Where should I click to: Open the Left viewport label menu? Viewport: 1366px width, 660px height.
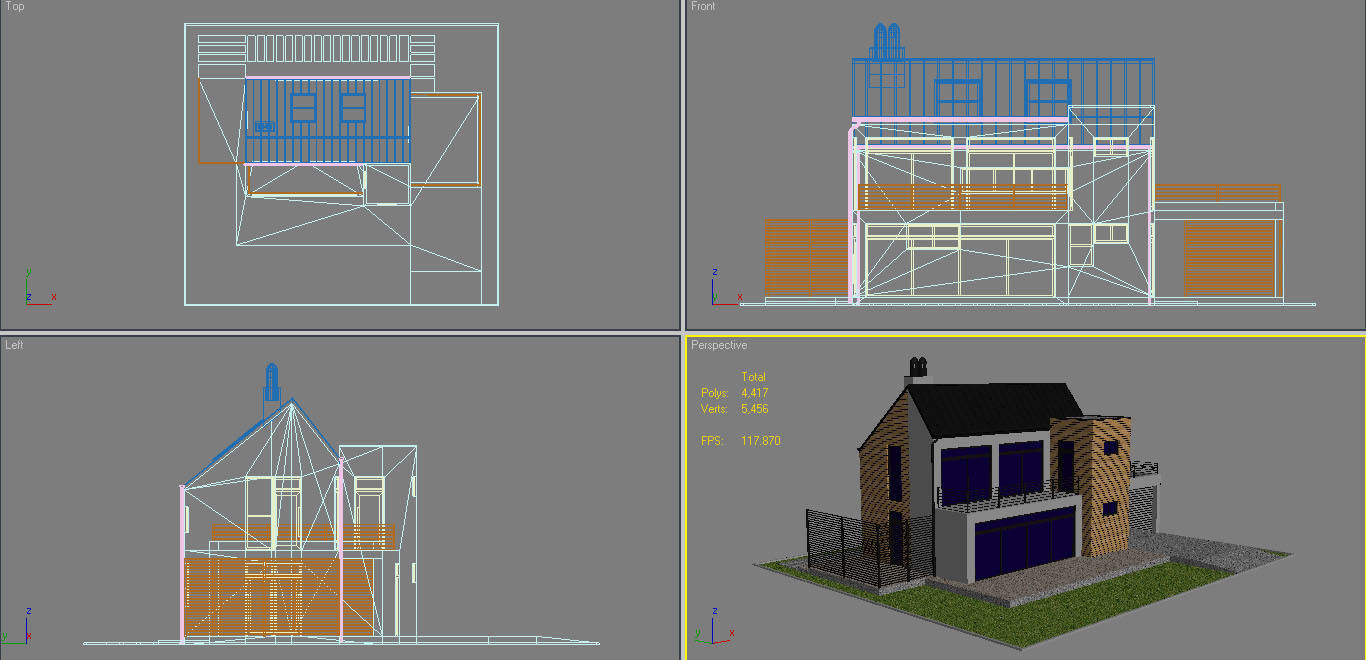coord(14,345)
